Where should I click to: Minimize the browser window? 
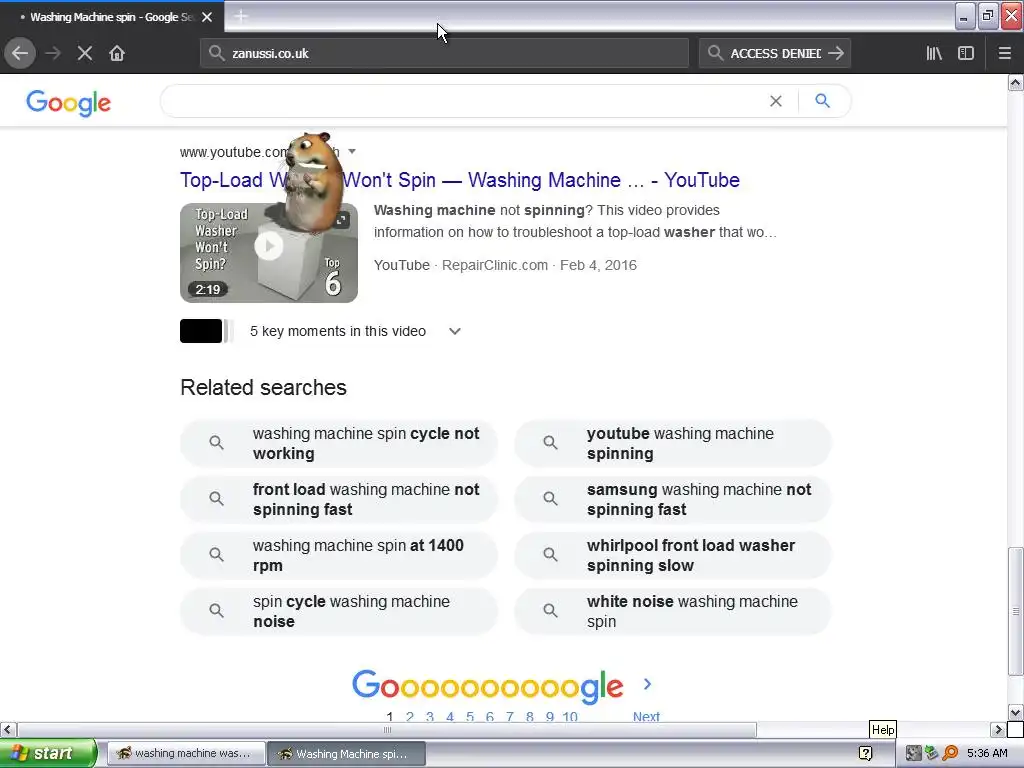pos(965,16)
